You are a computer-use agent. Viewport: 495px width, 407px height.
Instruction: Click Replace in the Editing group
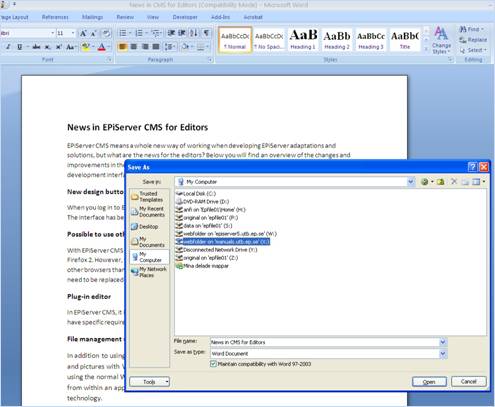(473, 40)
